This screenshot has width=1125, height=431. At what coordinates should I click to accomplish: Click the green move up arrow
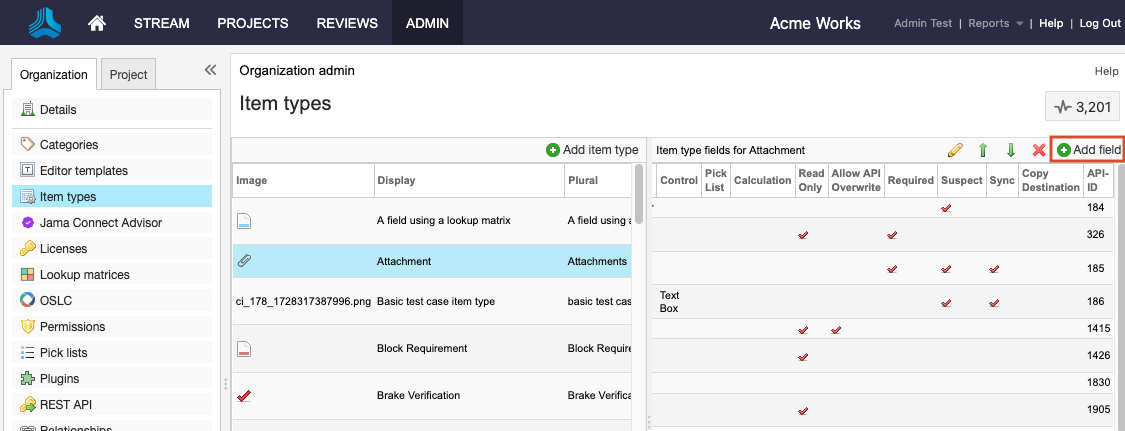[983, 150]
